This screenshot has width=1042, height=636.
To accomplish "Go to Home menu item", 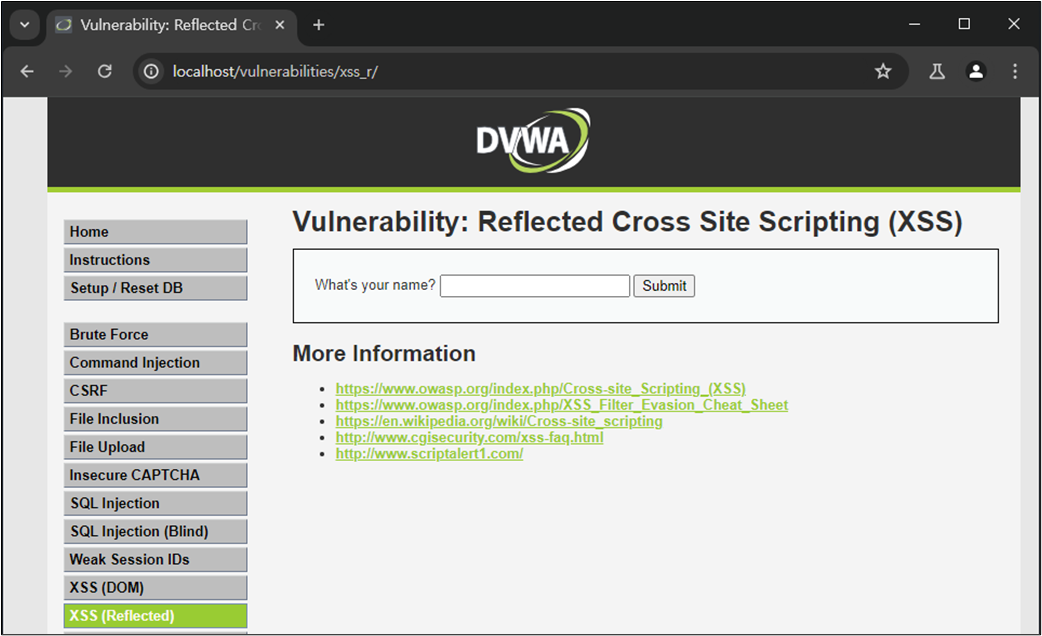I will click(x=156, y=232).
